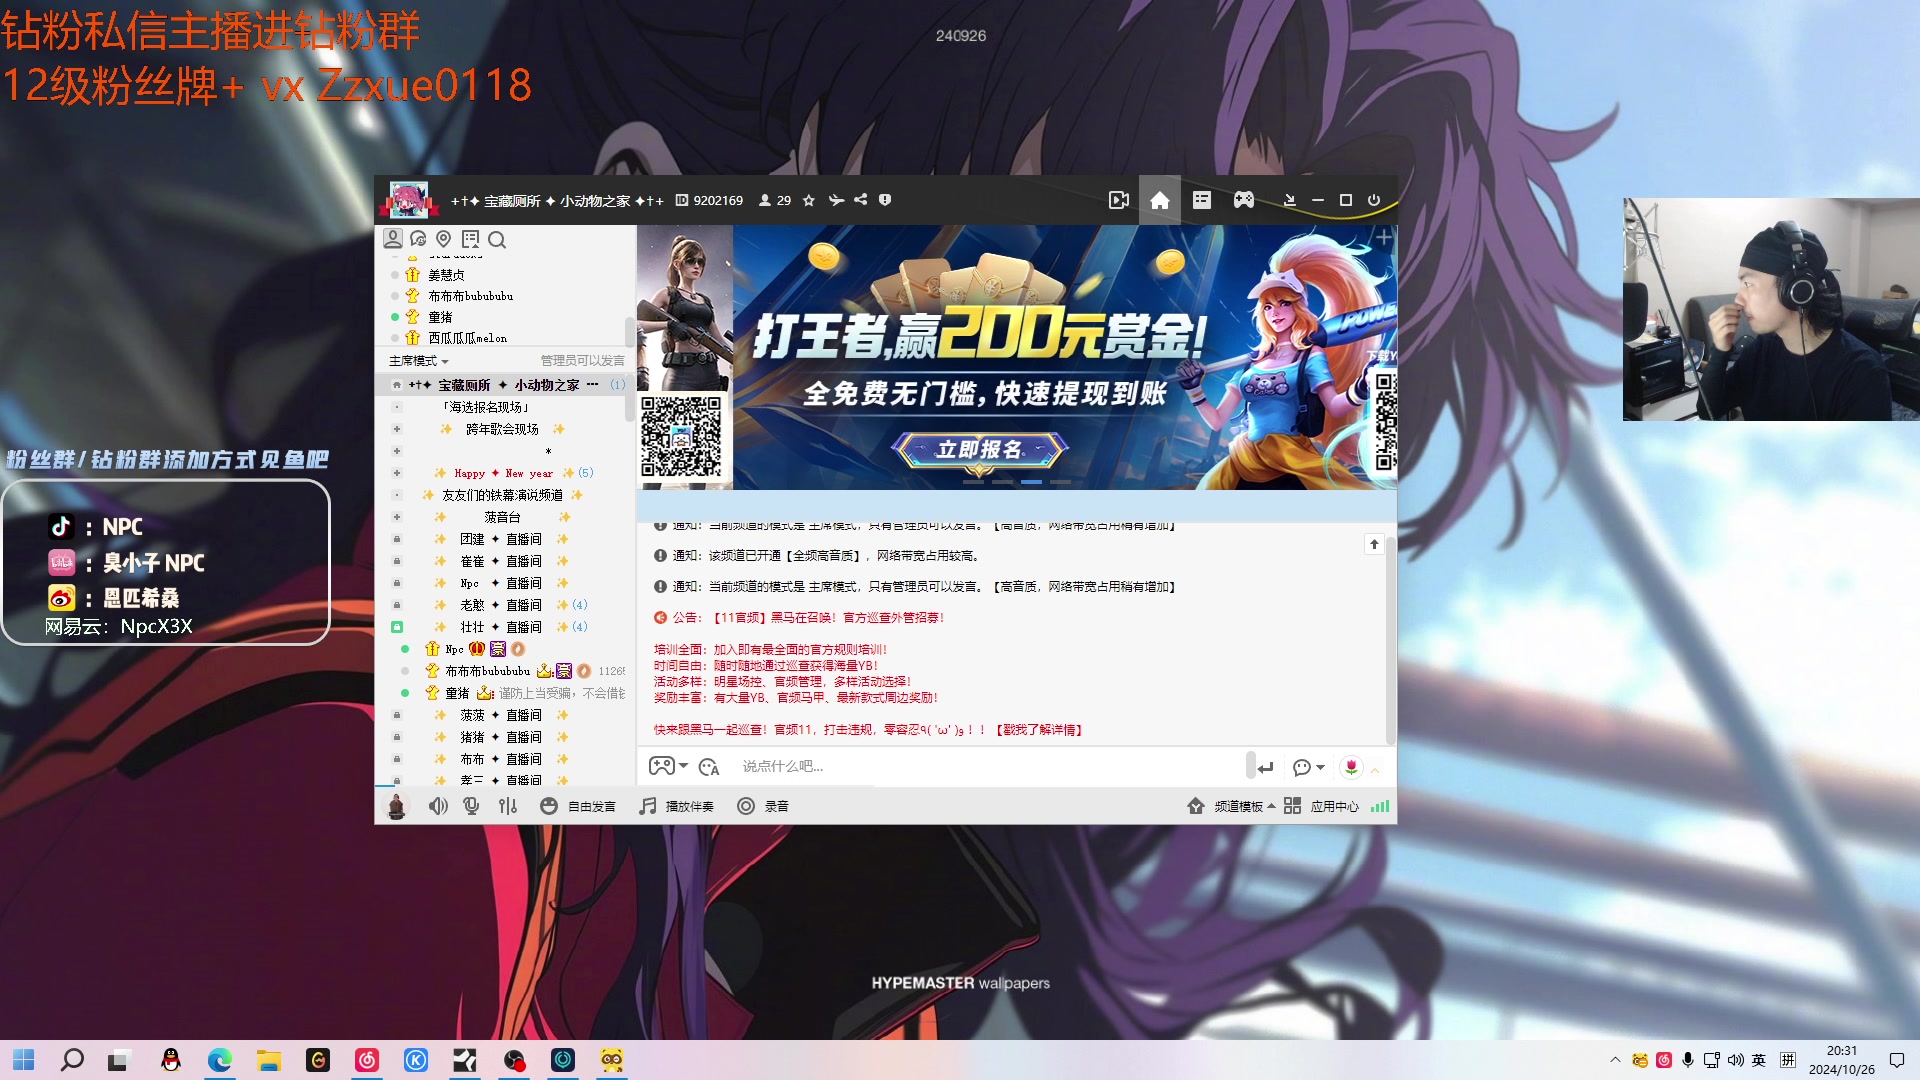Click the green lock on 壮壮 直播间
The width and height of the screenshot is (1920, 1080).
pyautogui.click(x=397, y=627)
